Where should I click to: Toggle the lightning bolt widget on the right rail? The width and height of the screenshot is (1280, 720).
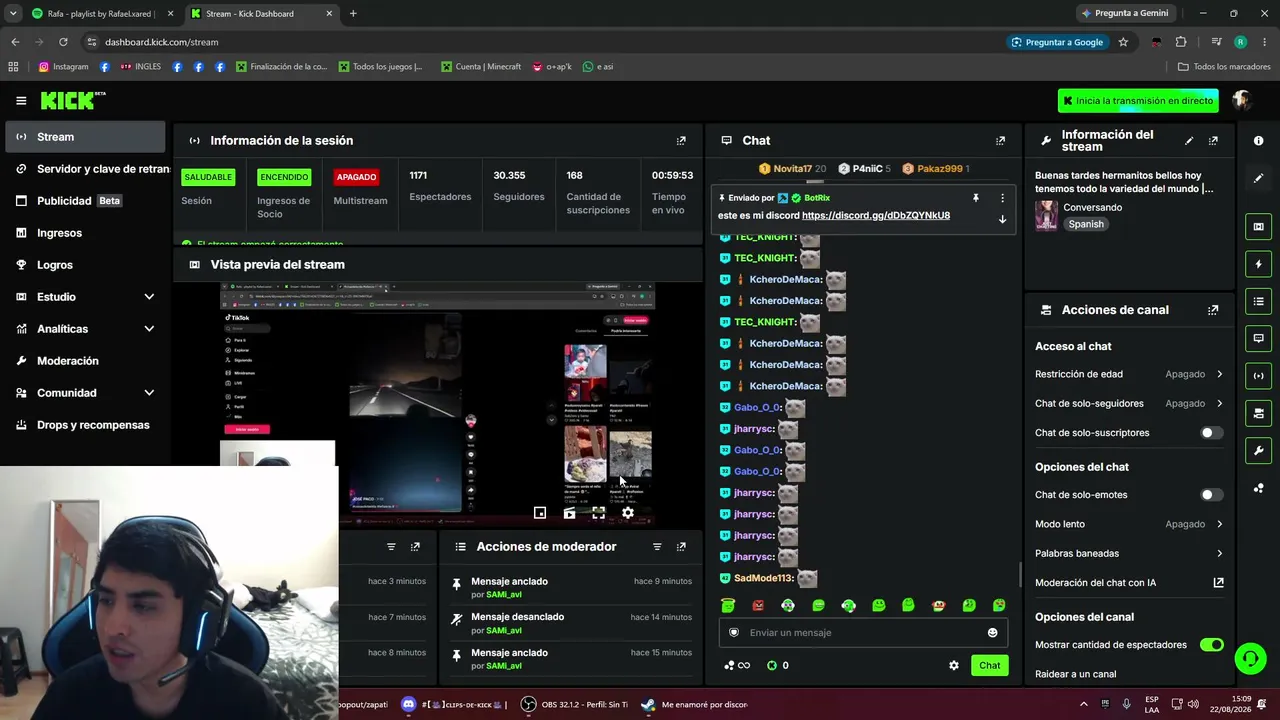1258,264
